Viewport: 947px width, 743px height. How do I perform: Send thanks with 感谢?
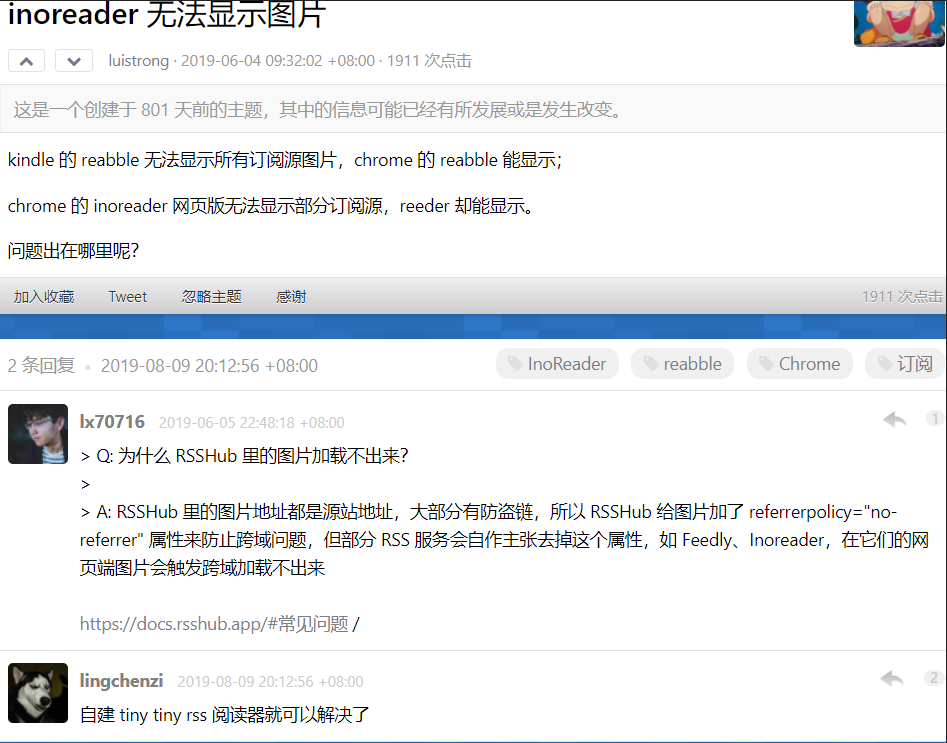[291, 297]
